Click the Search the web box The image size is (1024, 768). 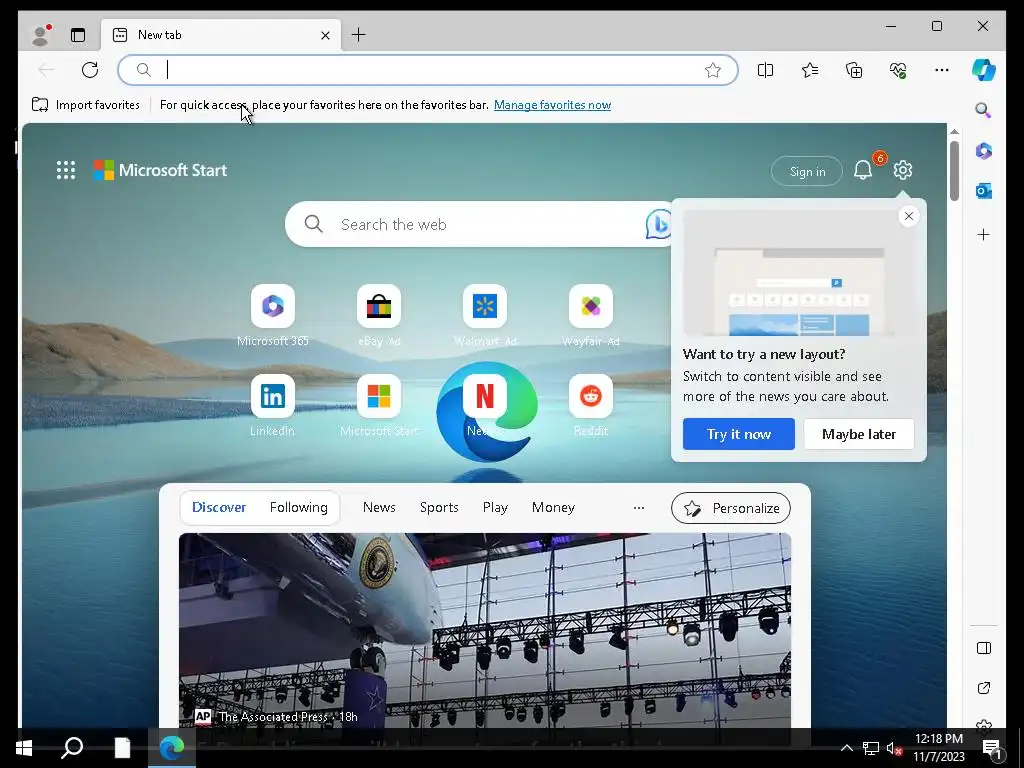[477, 224]
